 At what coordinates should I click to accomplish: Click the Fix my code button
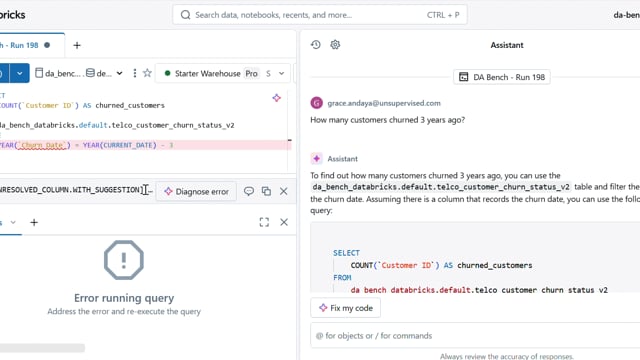click(x=345, y=308)
